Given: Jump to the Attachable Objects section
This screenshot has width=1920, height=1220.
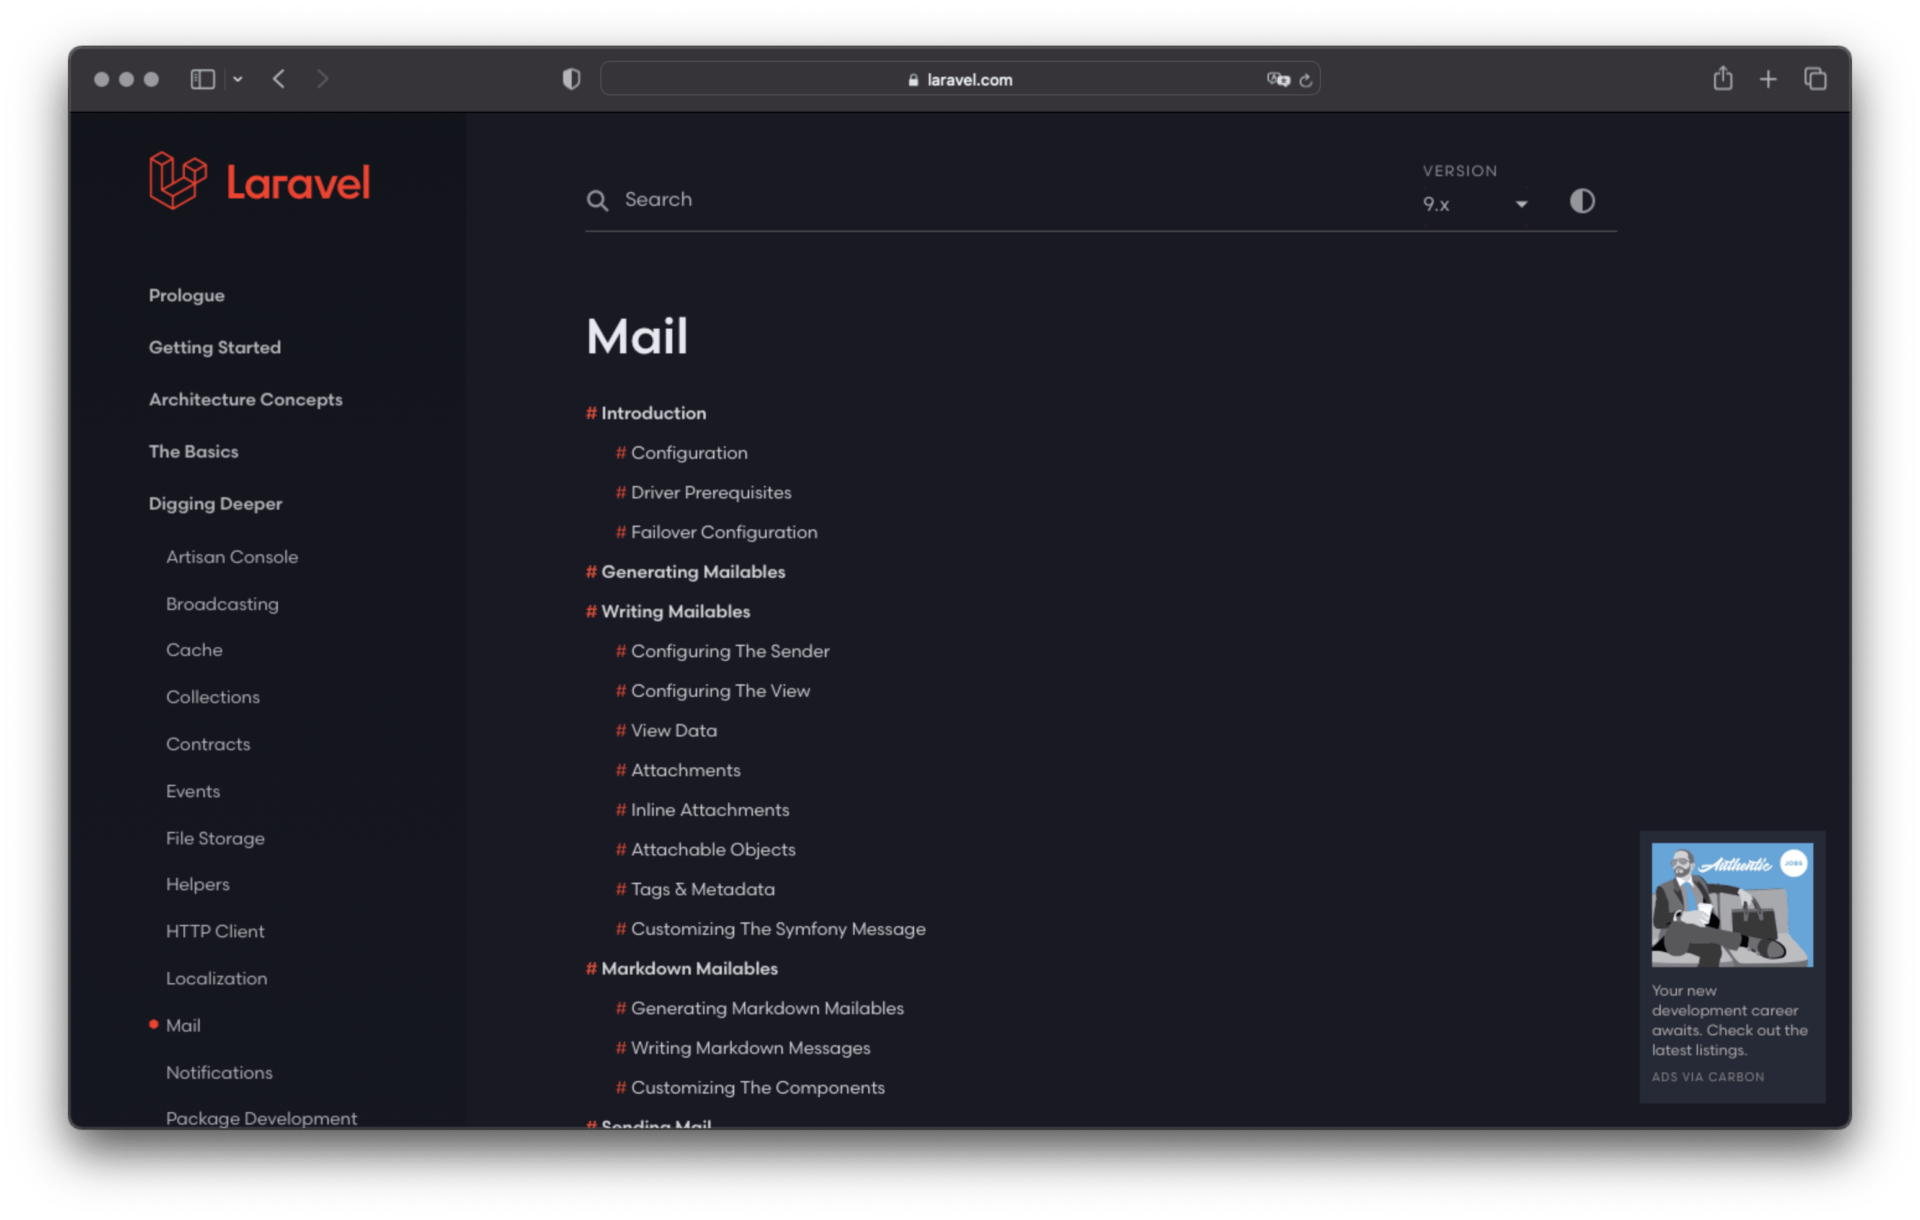Looking at the screenshot, I should click(x=712, y=849).
